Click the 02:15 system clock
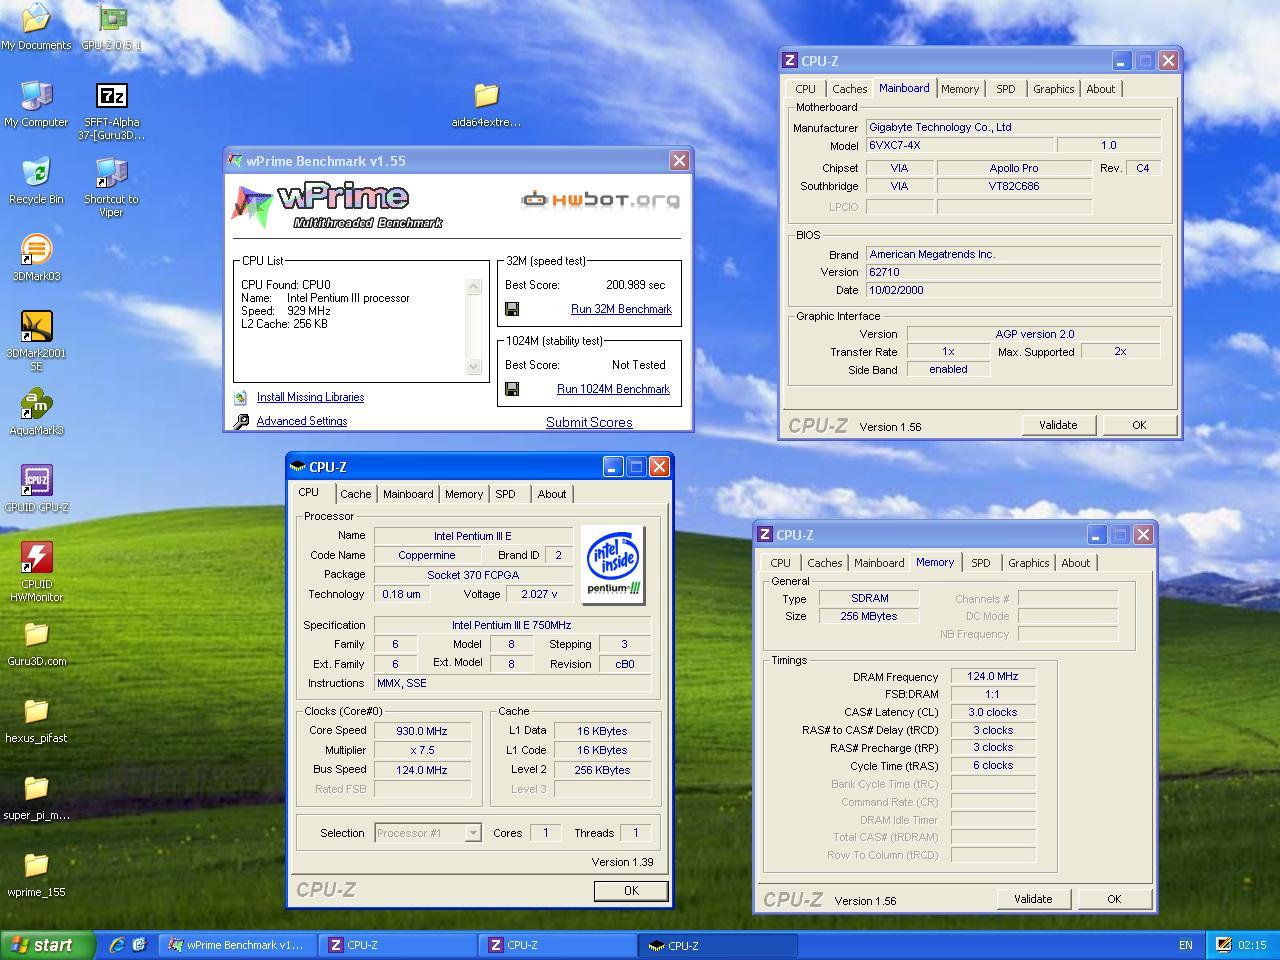Screen dimensions: 1280x960 click(1252, 945)
